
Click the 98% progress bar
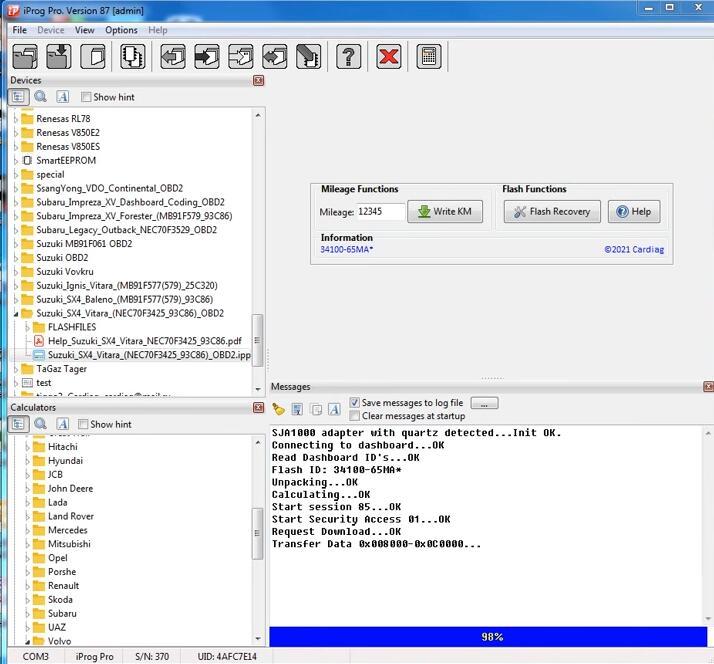pos(488,637)
